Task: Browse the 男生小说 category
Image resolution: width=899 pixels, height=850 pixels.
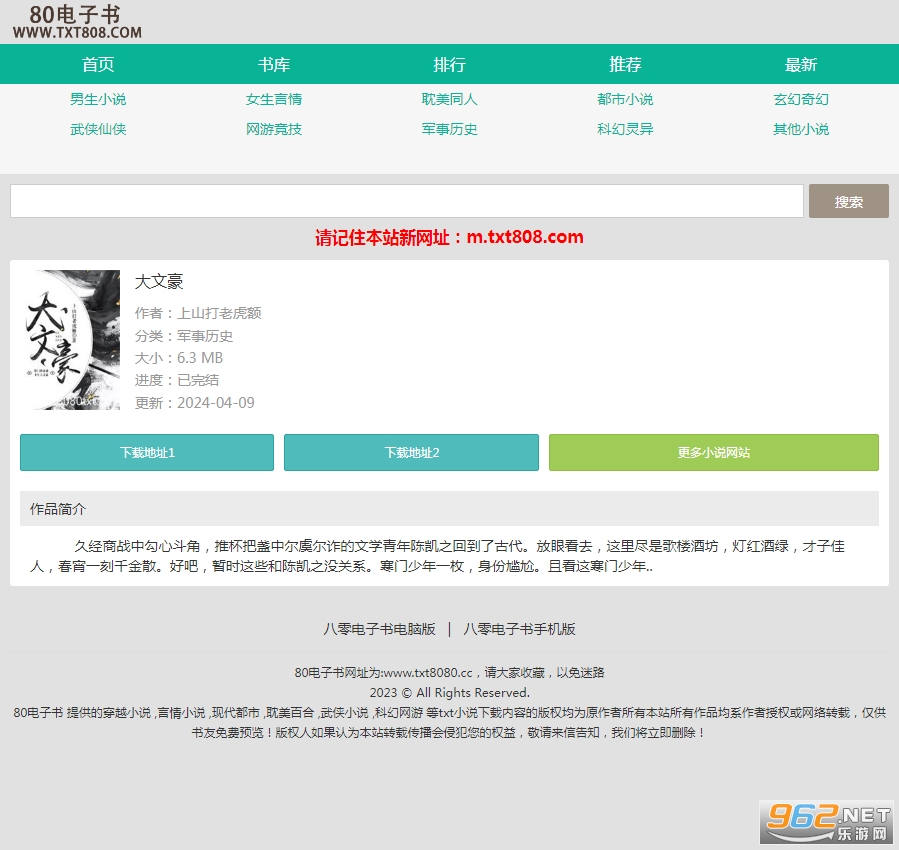Action: [x=98, y=99]
